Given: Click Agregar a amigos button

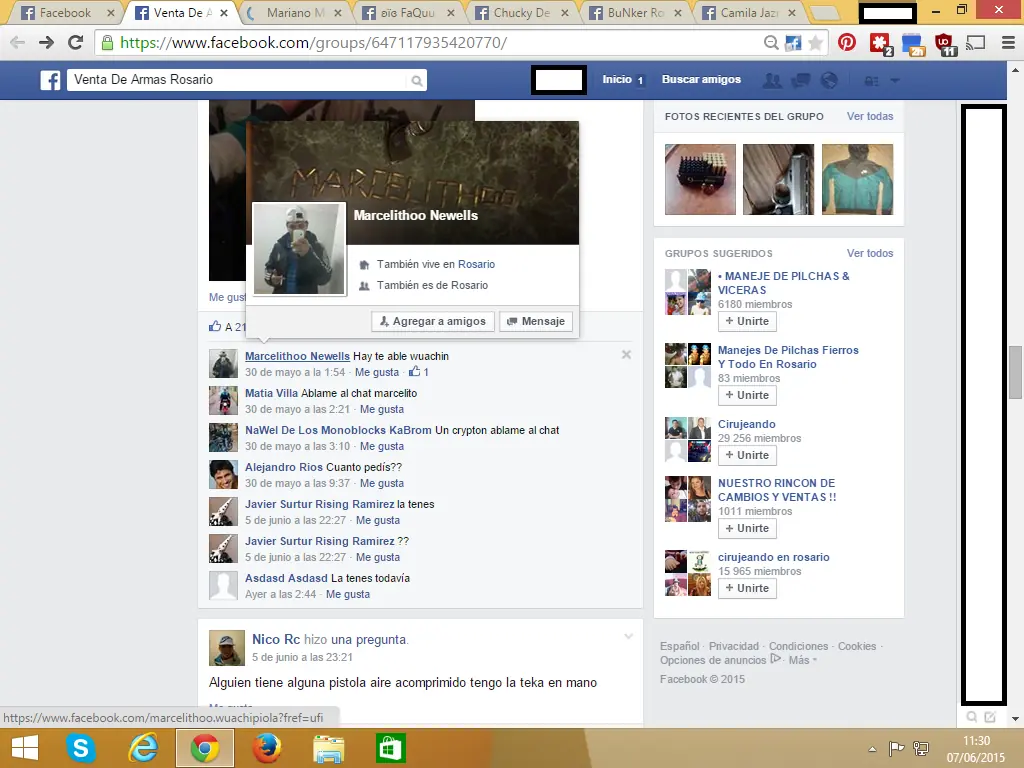Looking at the screenshot, I should click(x=432, y=321).
